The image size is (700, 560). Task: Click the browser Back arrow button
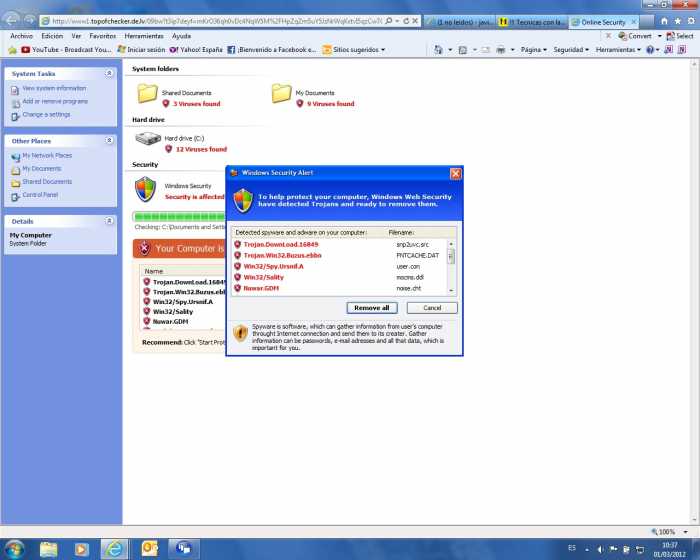click(11, 20)
